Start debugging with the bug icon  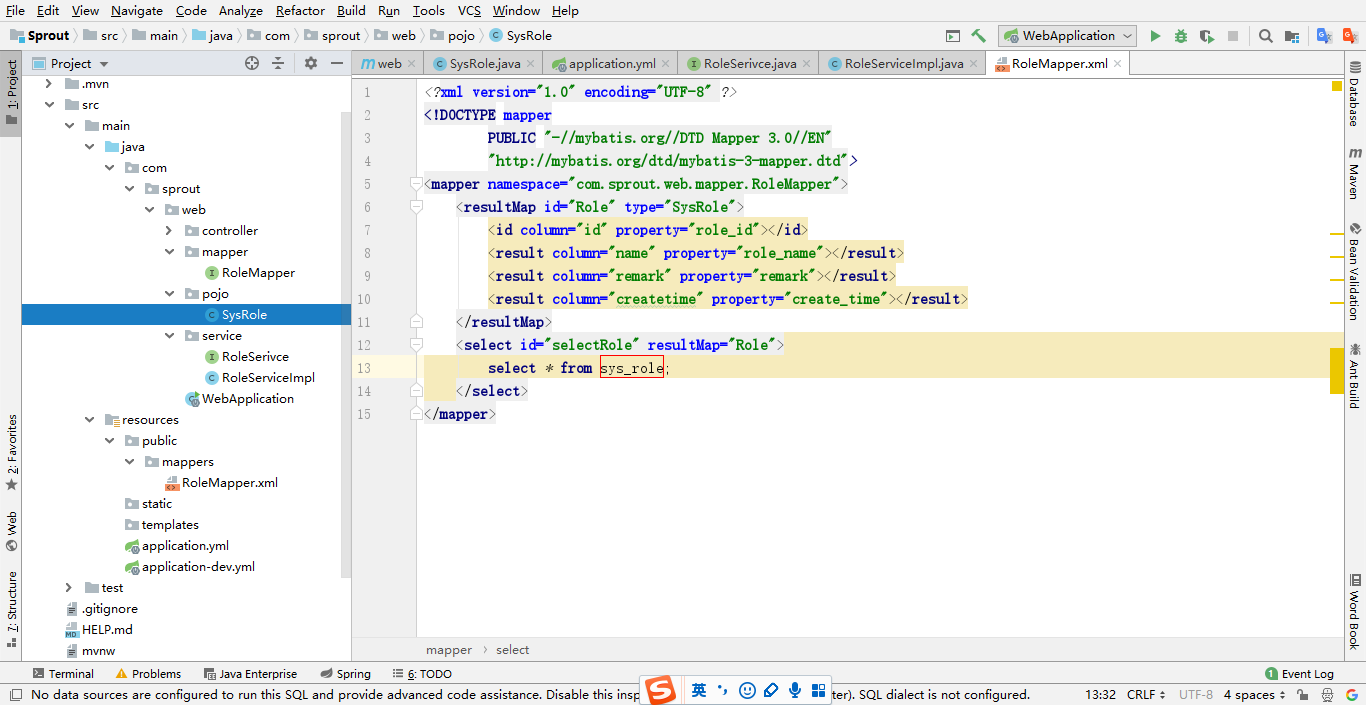tap(1181, 36)
